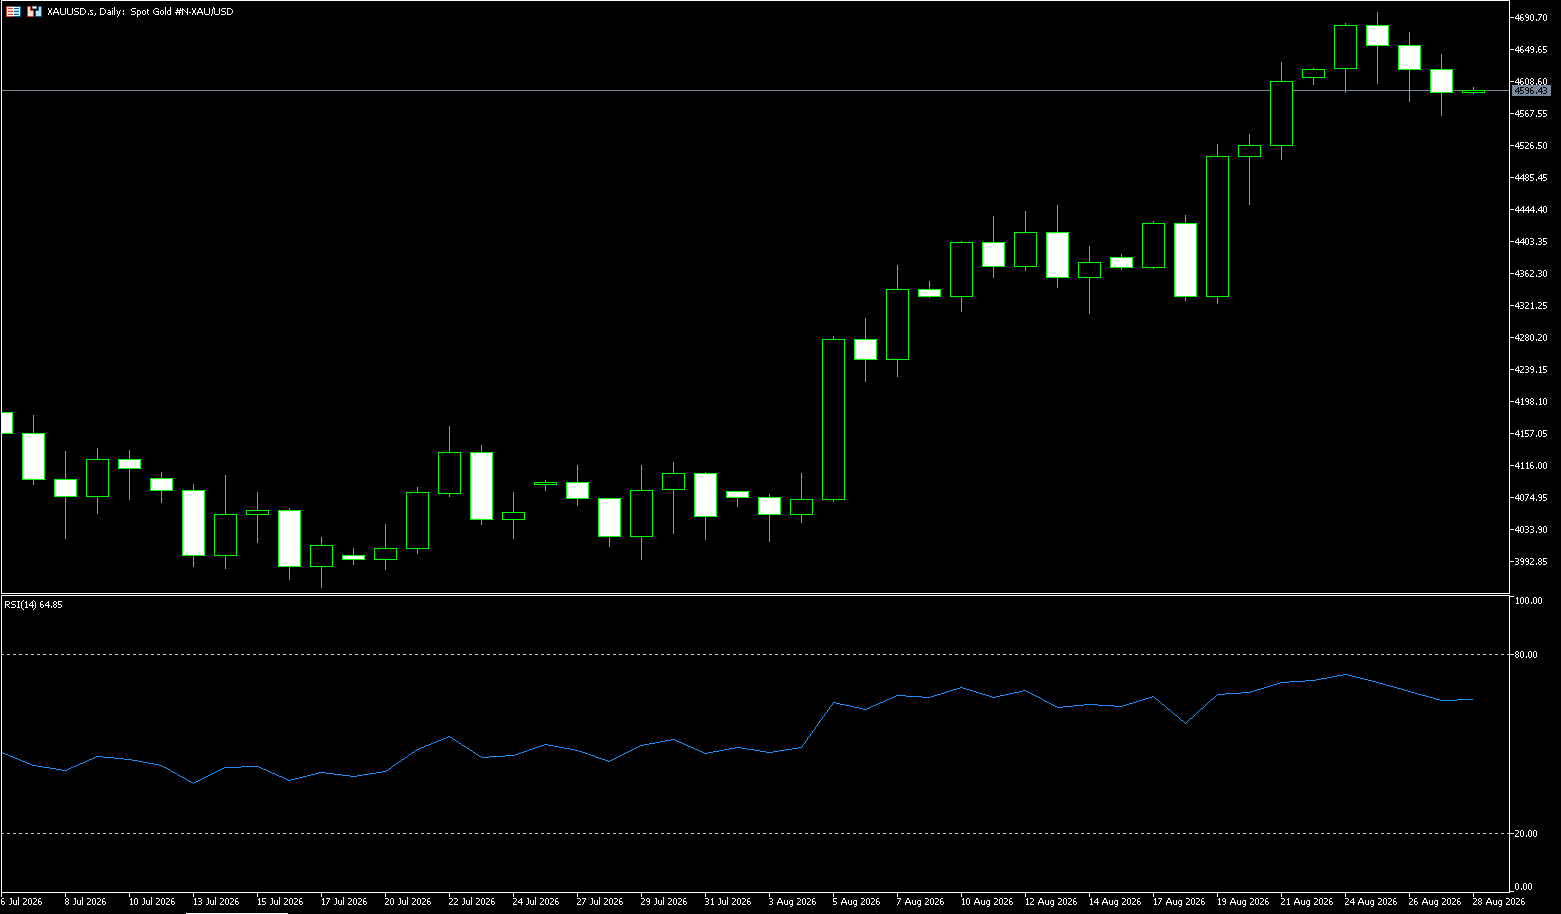The image size is (1561, 914).
Task: Select the 26 Aug 2026 date label
Action: (x=1434, y=902)
